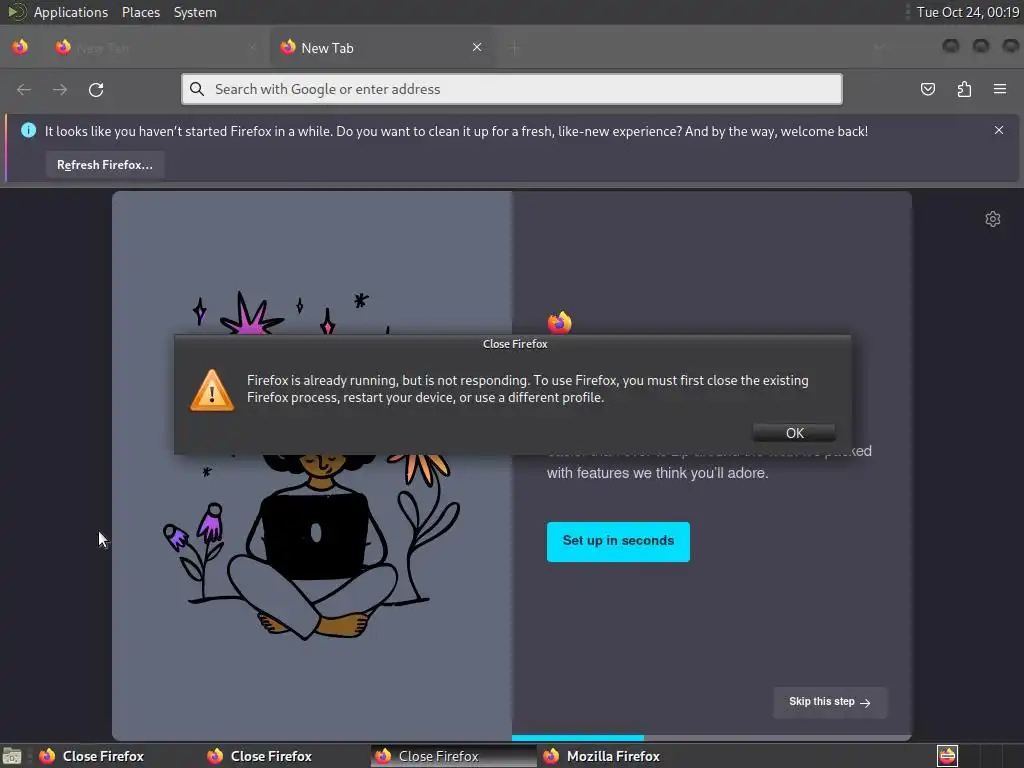Open the Applications menu
Screen dimensions: 1024x768
click(x=71, y=12)
